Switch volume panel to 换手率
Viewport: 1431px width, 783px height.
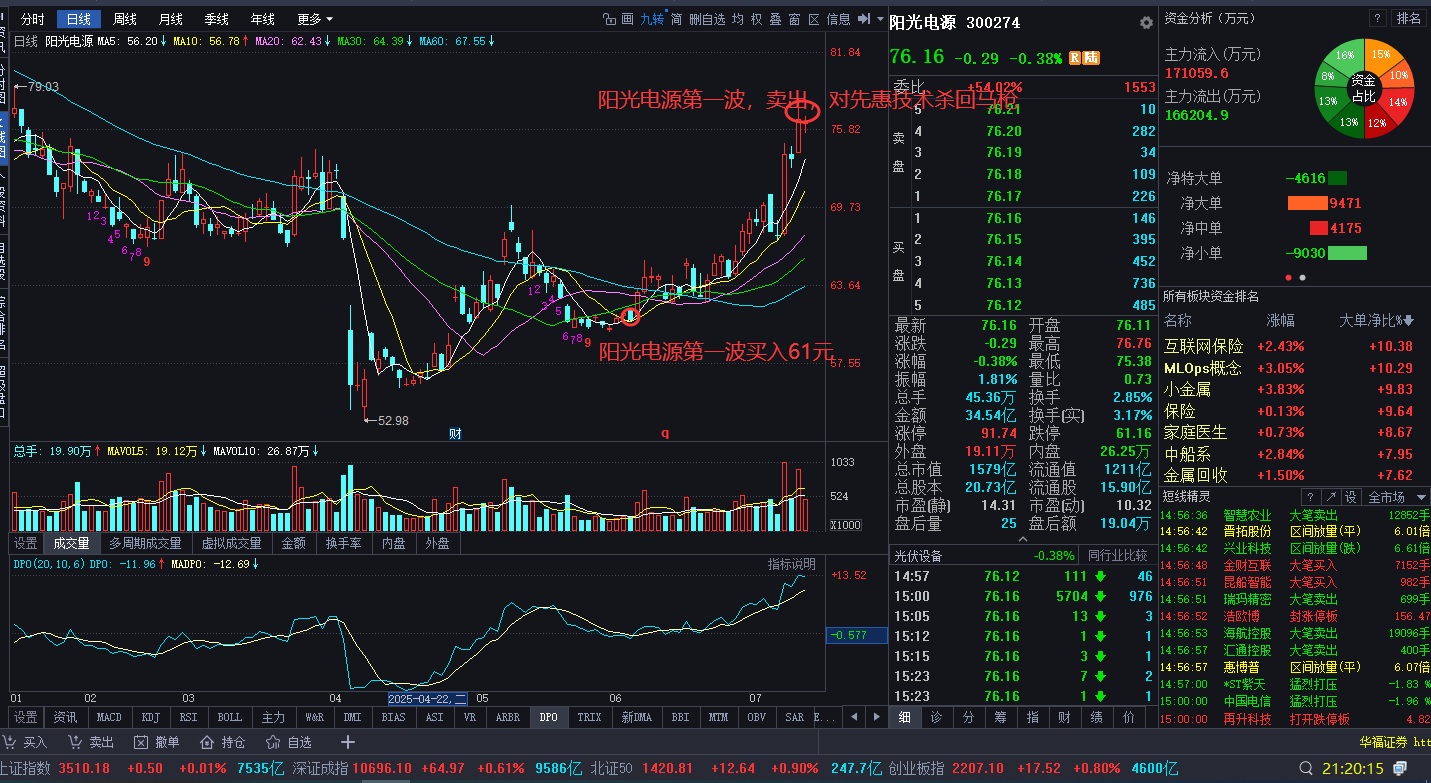tap(344, 544)
